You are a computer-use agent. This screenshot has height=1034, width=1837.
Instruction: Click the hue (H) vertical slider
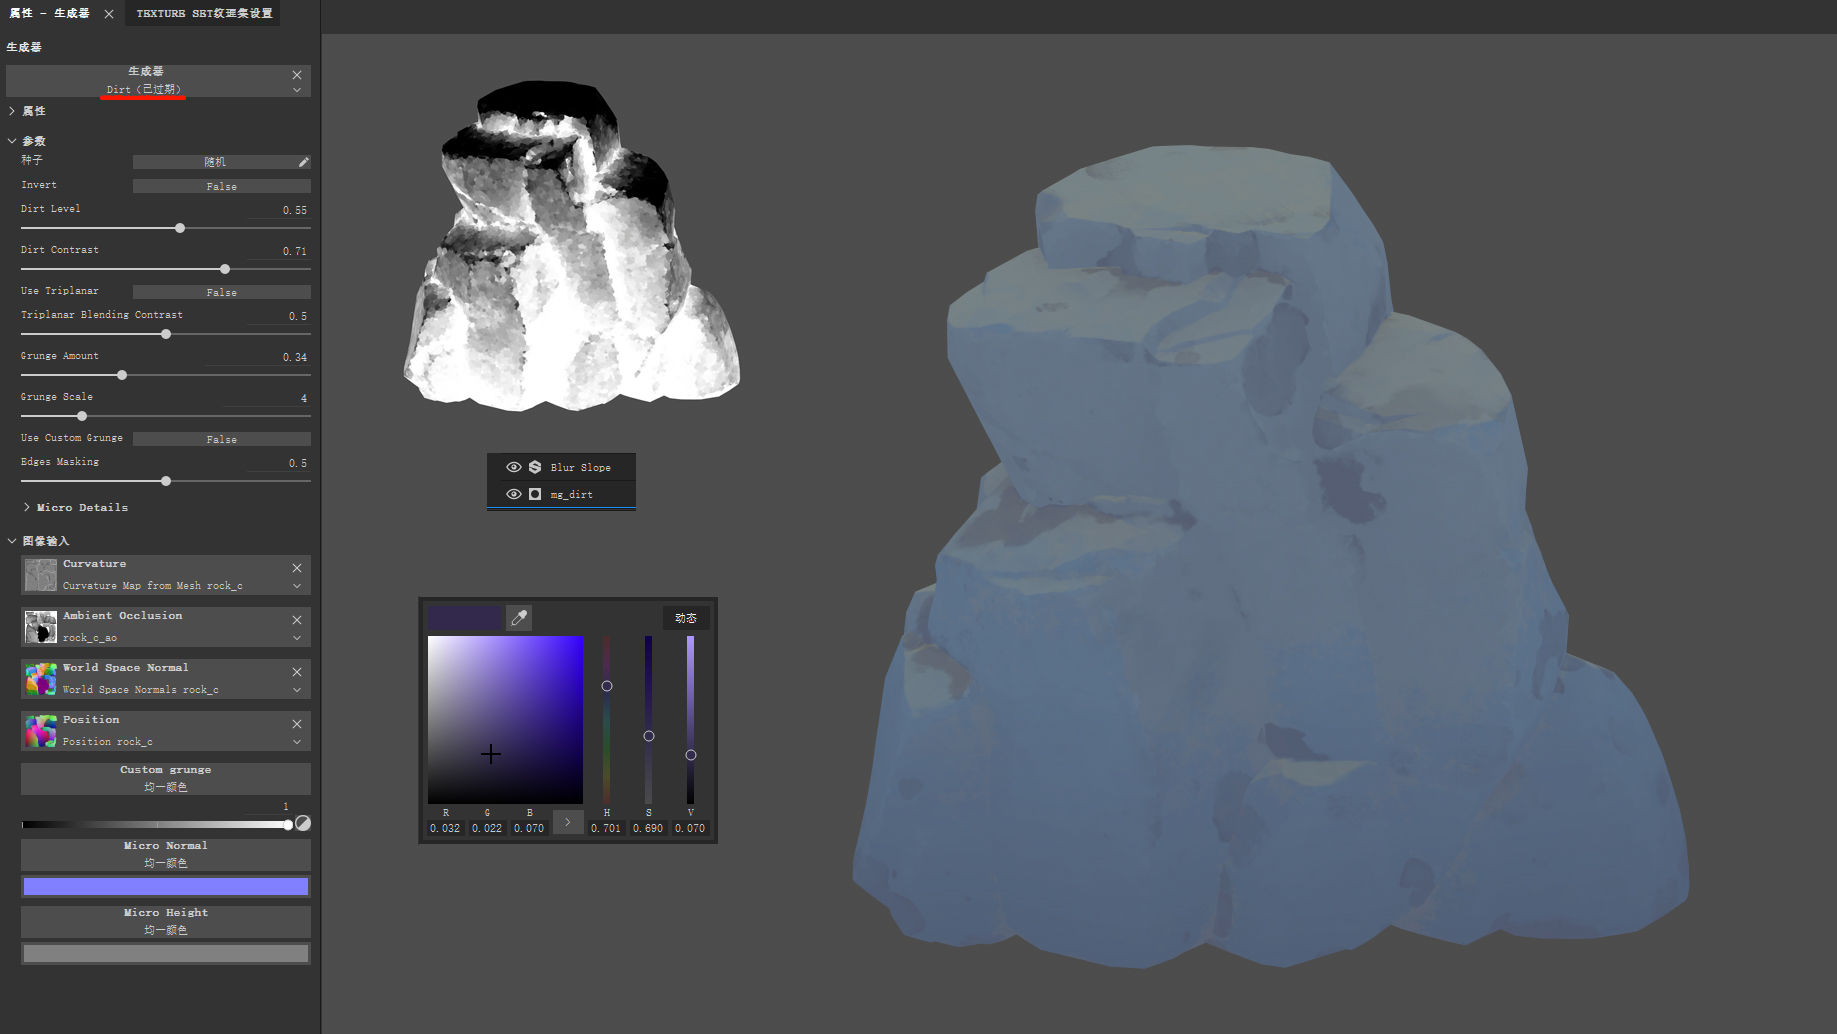point(606,720)
